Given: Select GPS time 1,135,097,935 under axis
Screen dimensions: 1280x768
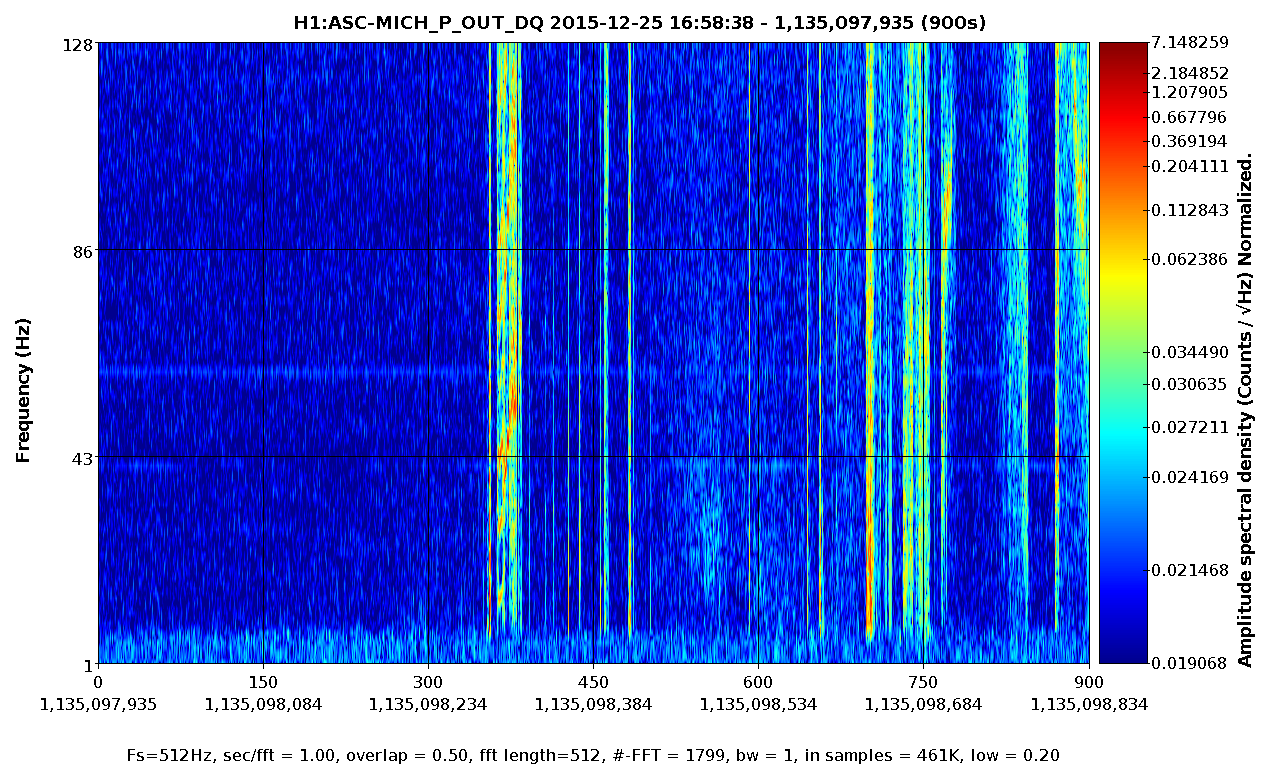Looking at the screenshot, I should [98, 704].
